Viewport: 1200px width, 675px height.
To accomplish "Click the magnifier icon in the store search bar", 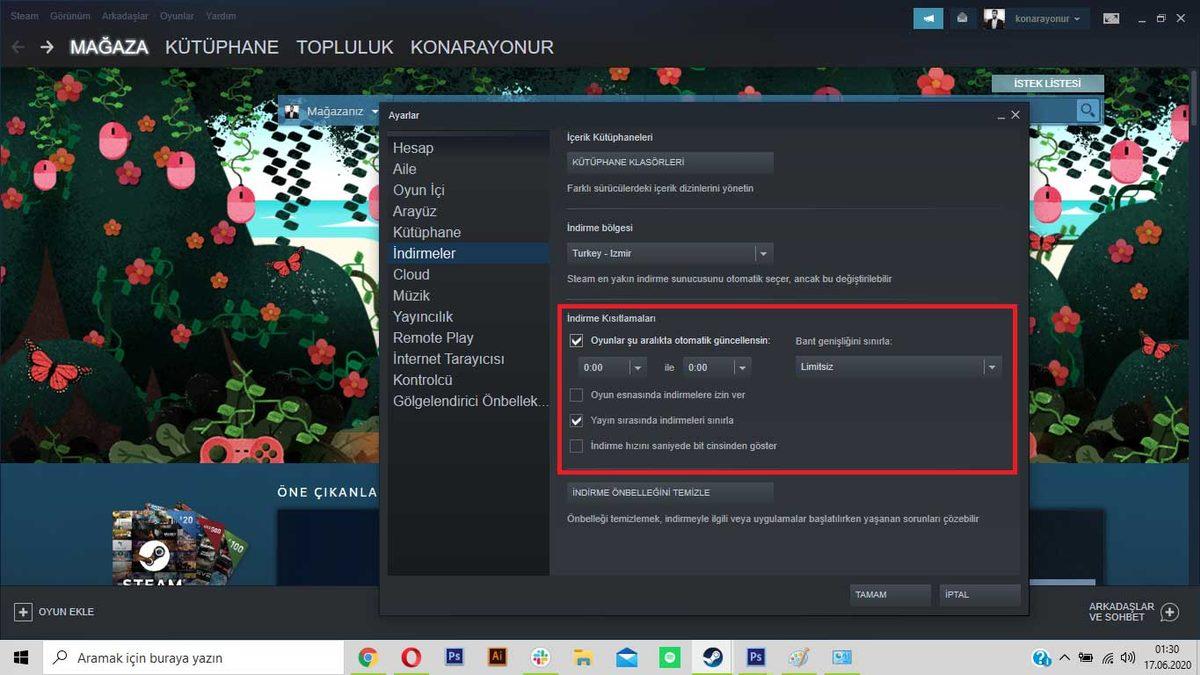I will pos(1087,110).
